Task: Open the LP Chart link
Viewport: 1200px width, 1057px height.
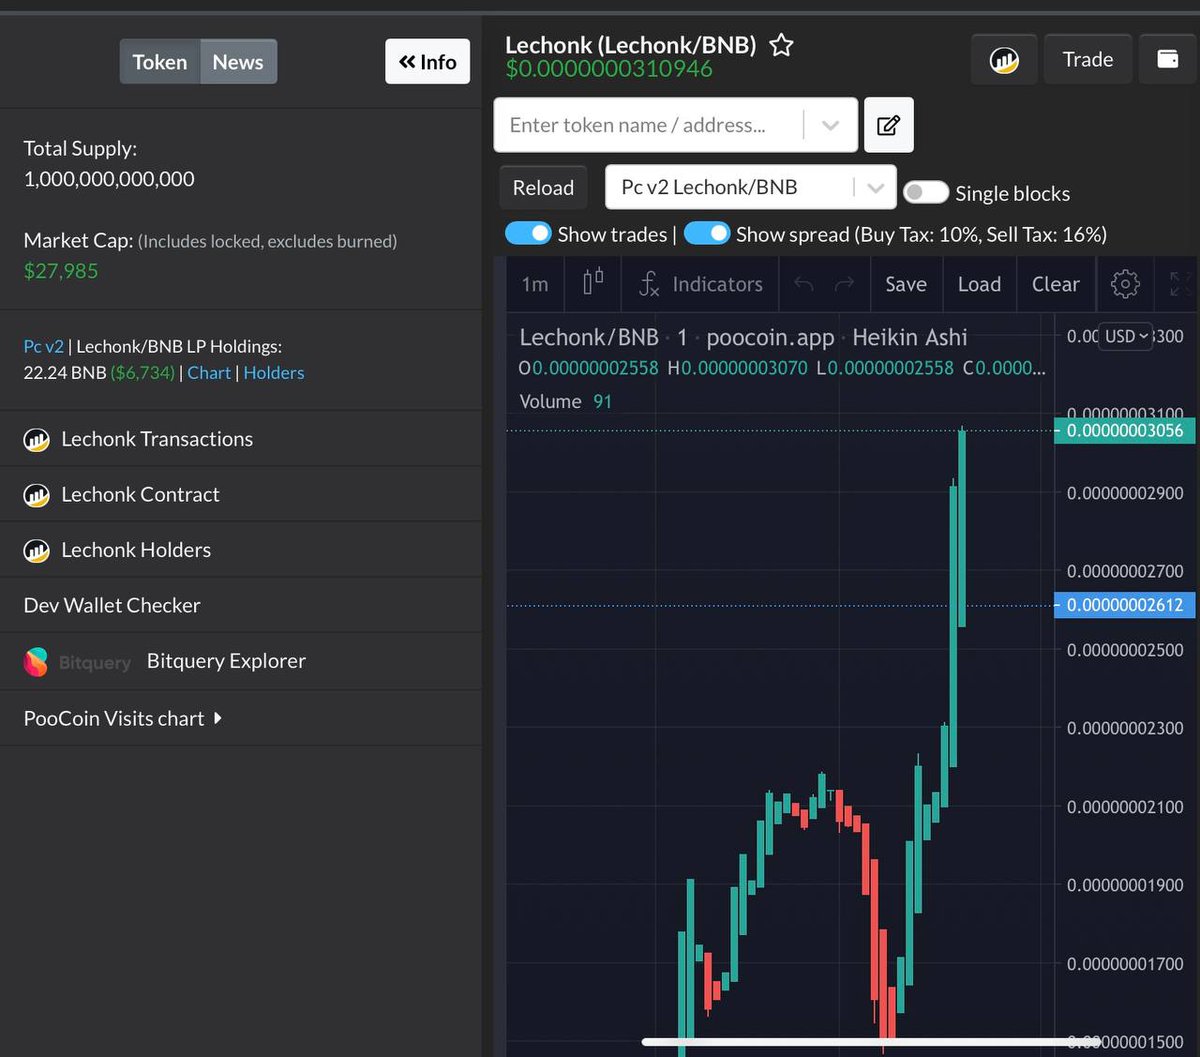Action: 209,373
